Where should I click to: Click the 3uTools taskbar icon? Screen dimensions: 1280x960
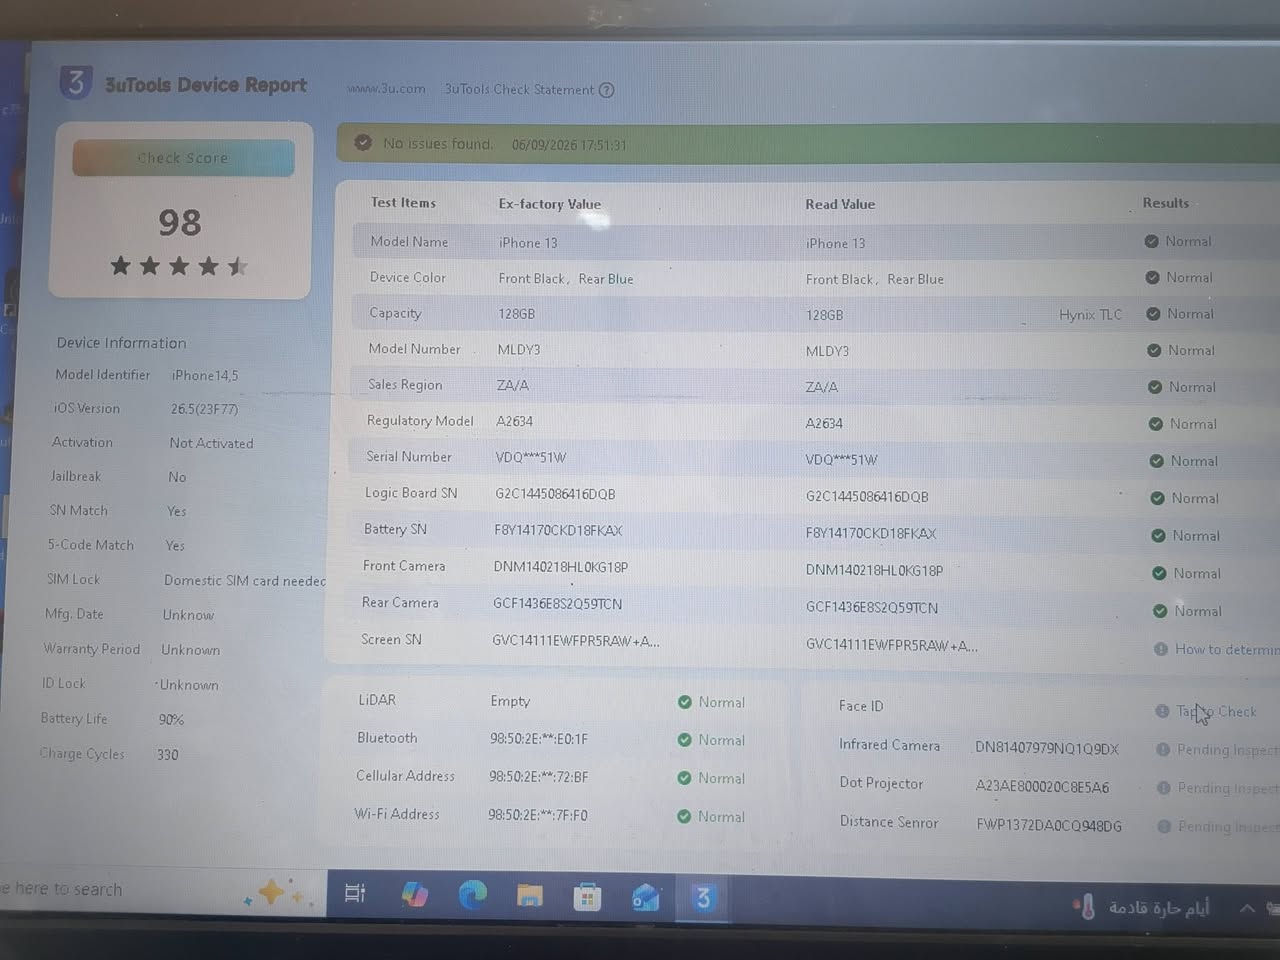point(703,898)
